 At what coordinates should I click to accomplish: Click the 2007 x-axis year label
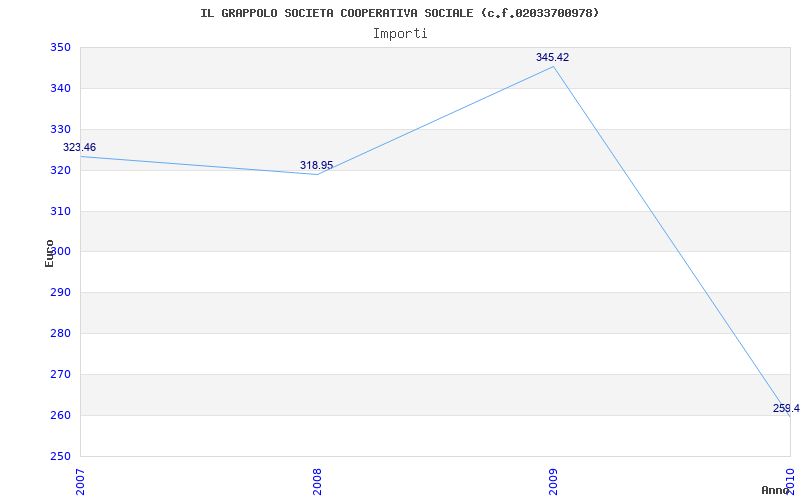click(81, 482)
